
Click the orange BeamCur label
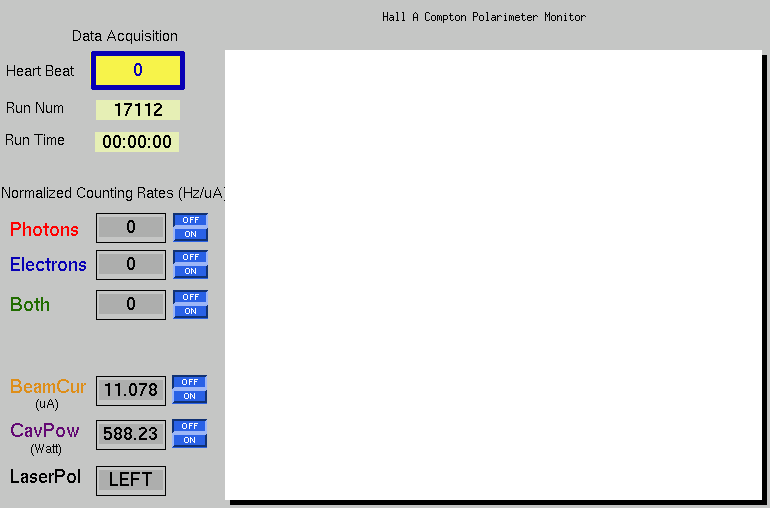coord(48,387)
